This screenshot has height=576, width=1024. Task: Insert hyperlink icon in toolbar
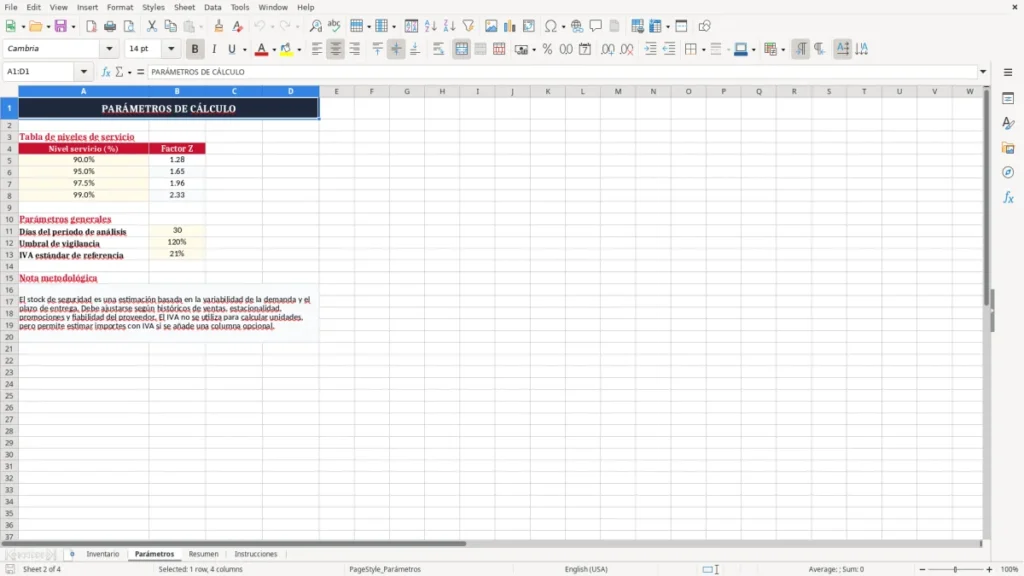[577, 26]
